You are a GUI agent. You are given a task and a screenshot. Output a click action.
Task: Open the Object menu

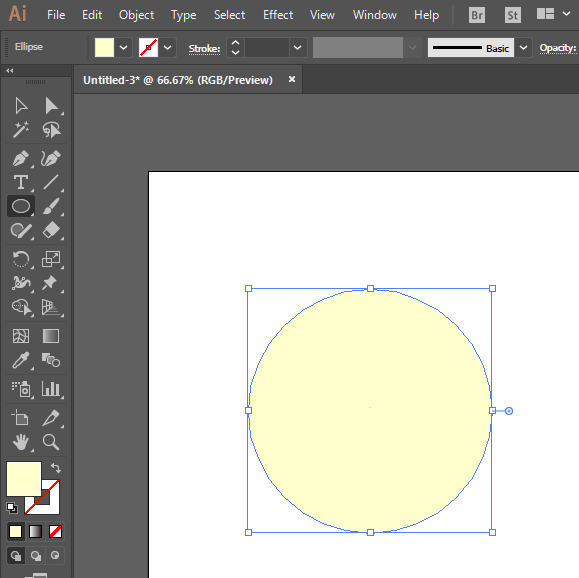point(136,15)
